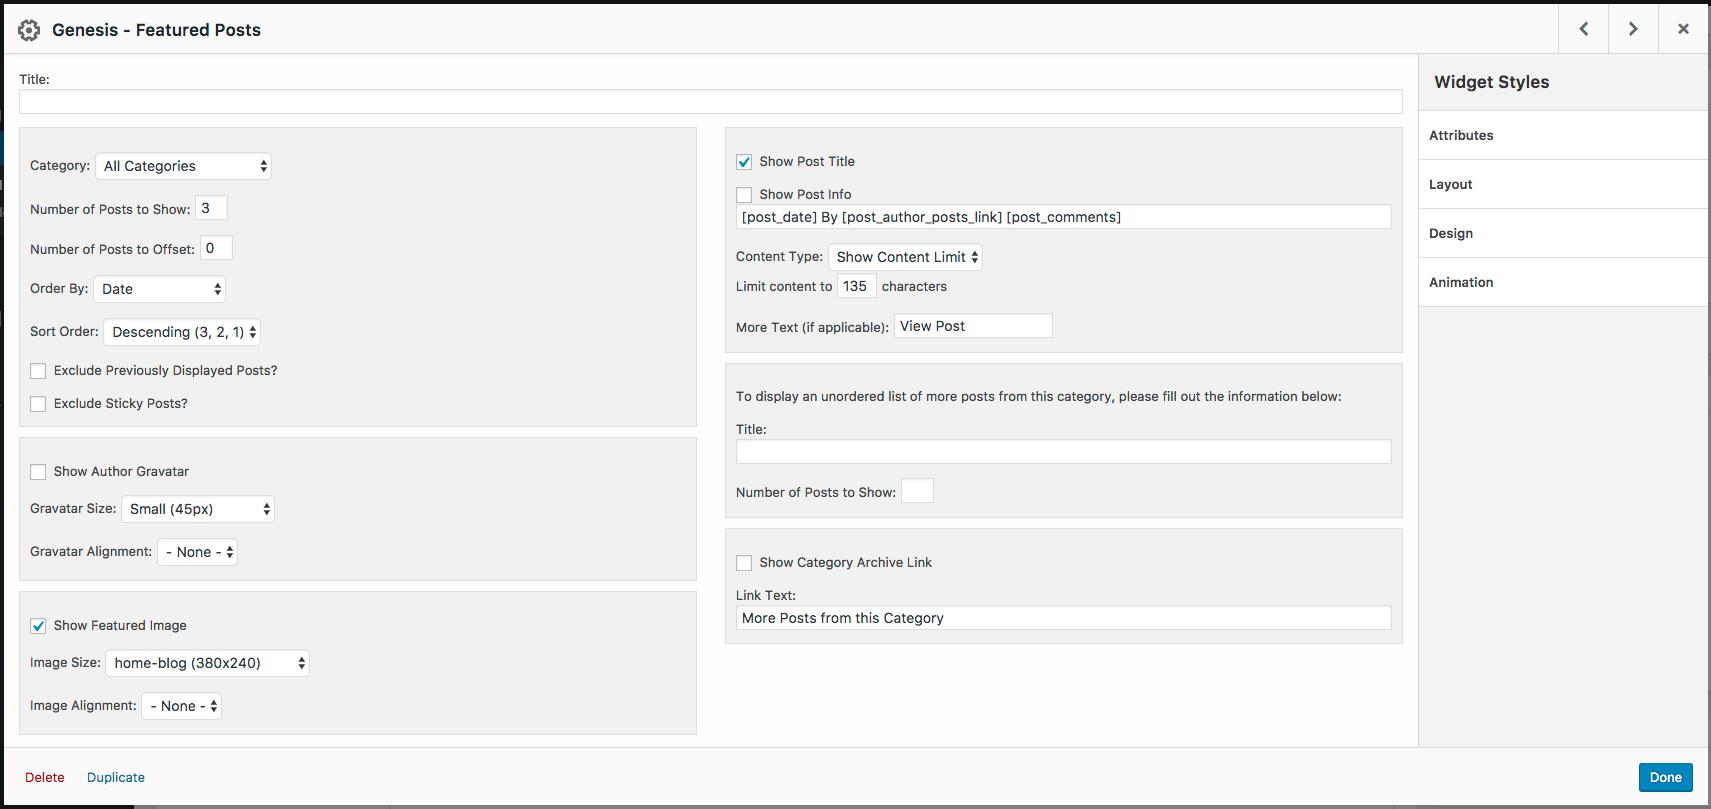Click the Done button
This screenshot has width=1711, height=809.
pyautogui.click(x=1665, y=777)
